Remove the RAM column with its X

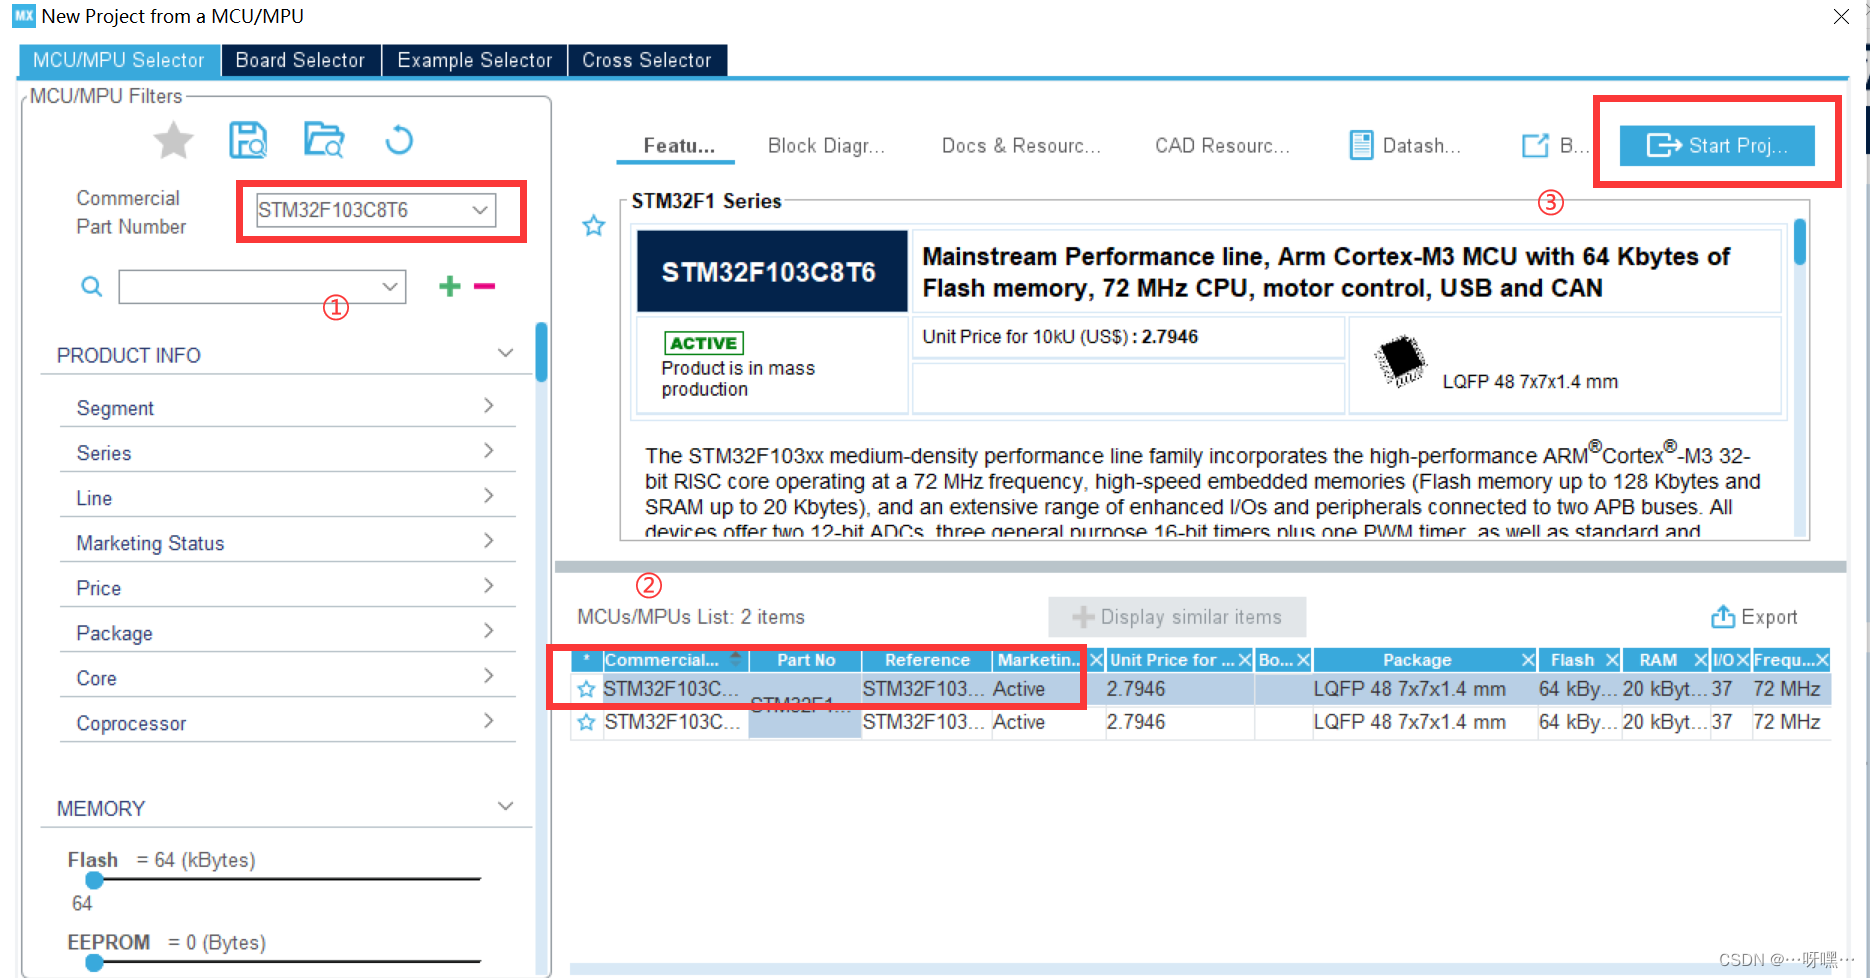click(x=1700, y=660)
